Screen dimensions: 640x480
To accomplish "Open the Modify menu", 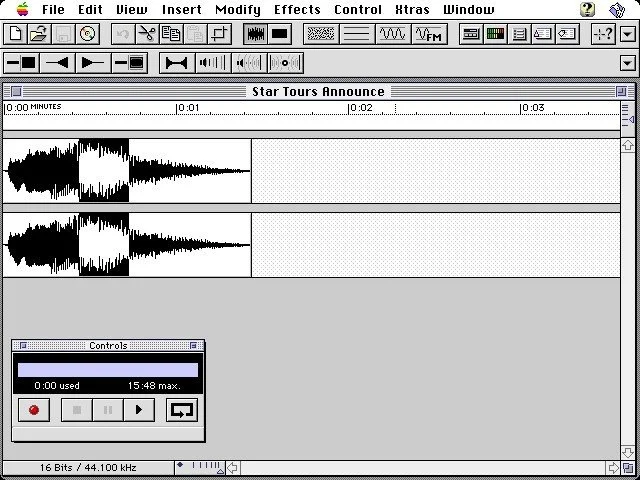I will tap(238, 9).
